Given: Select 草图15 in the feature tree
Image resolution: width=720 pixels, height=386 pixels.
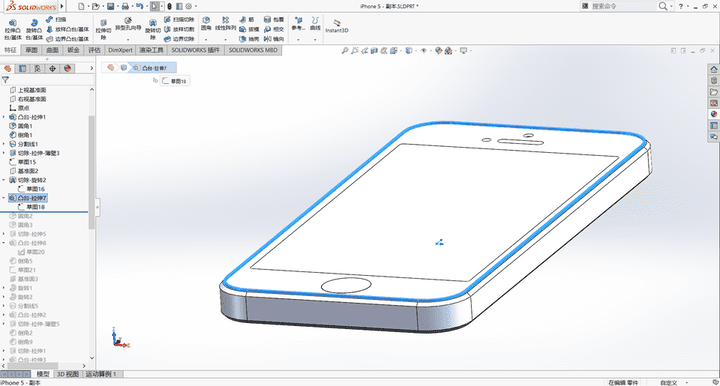Looking at the screenshot, I should click(x=27, y=162).
